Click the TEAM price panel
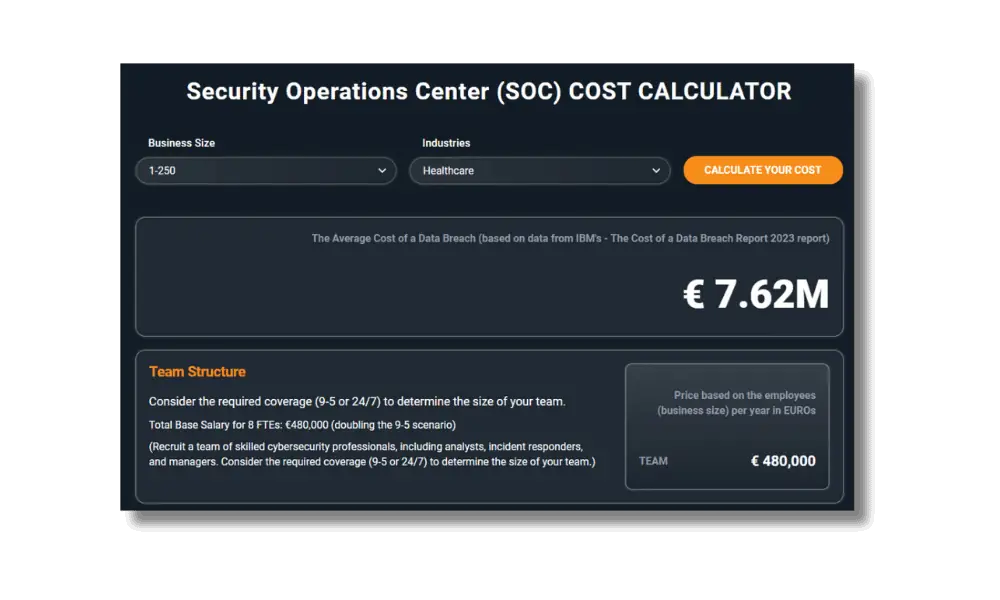Viewport: 1000px width, 600px height. (727, 427)
